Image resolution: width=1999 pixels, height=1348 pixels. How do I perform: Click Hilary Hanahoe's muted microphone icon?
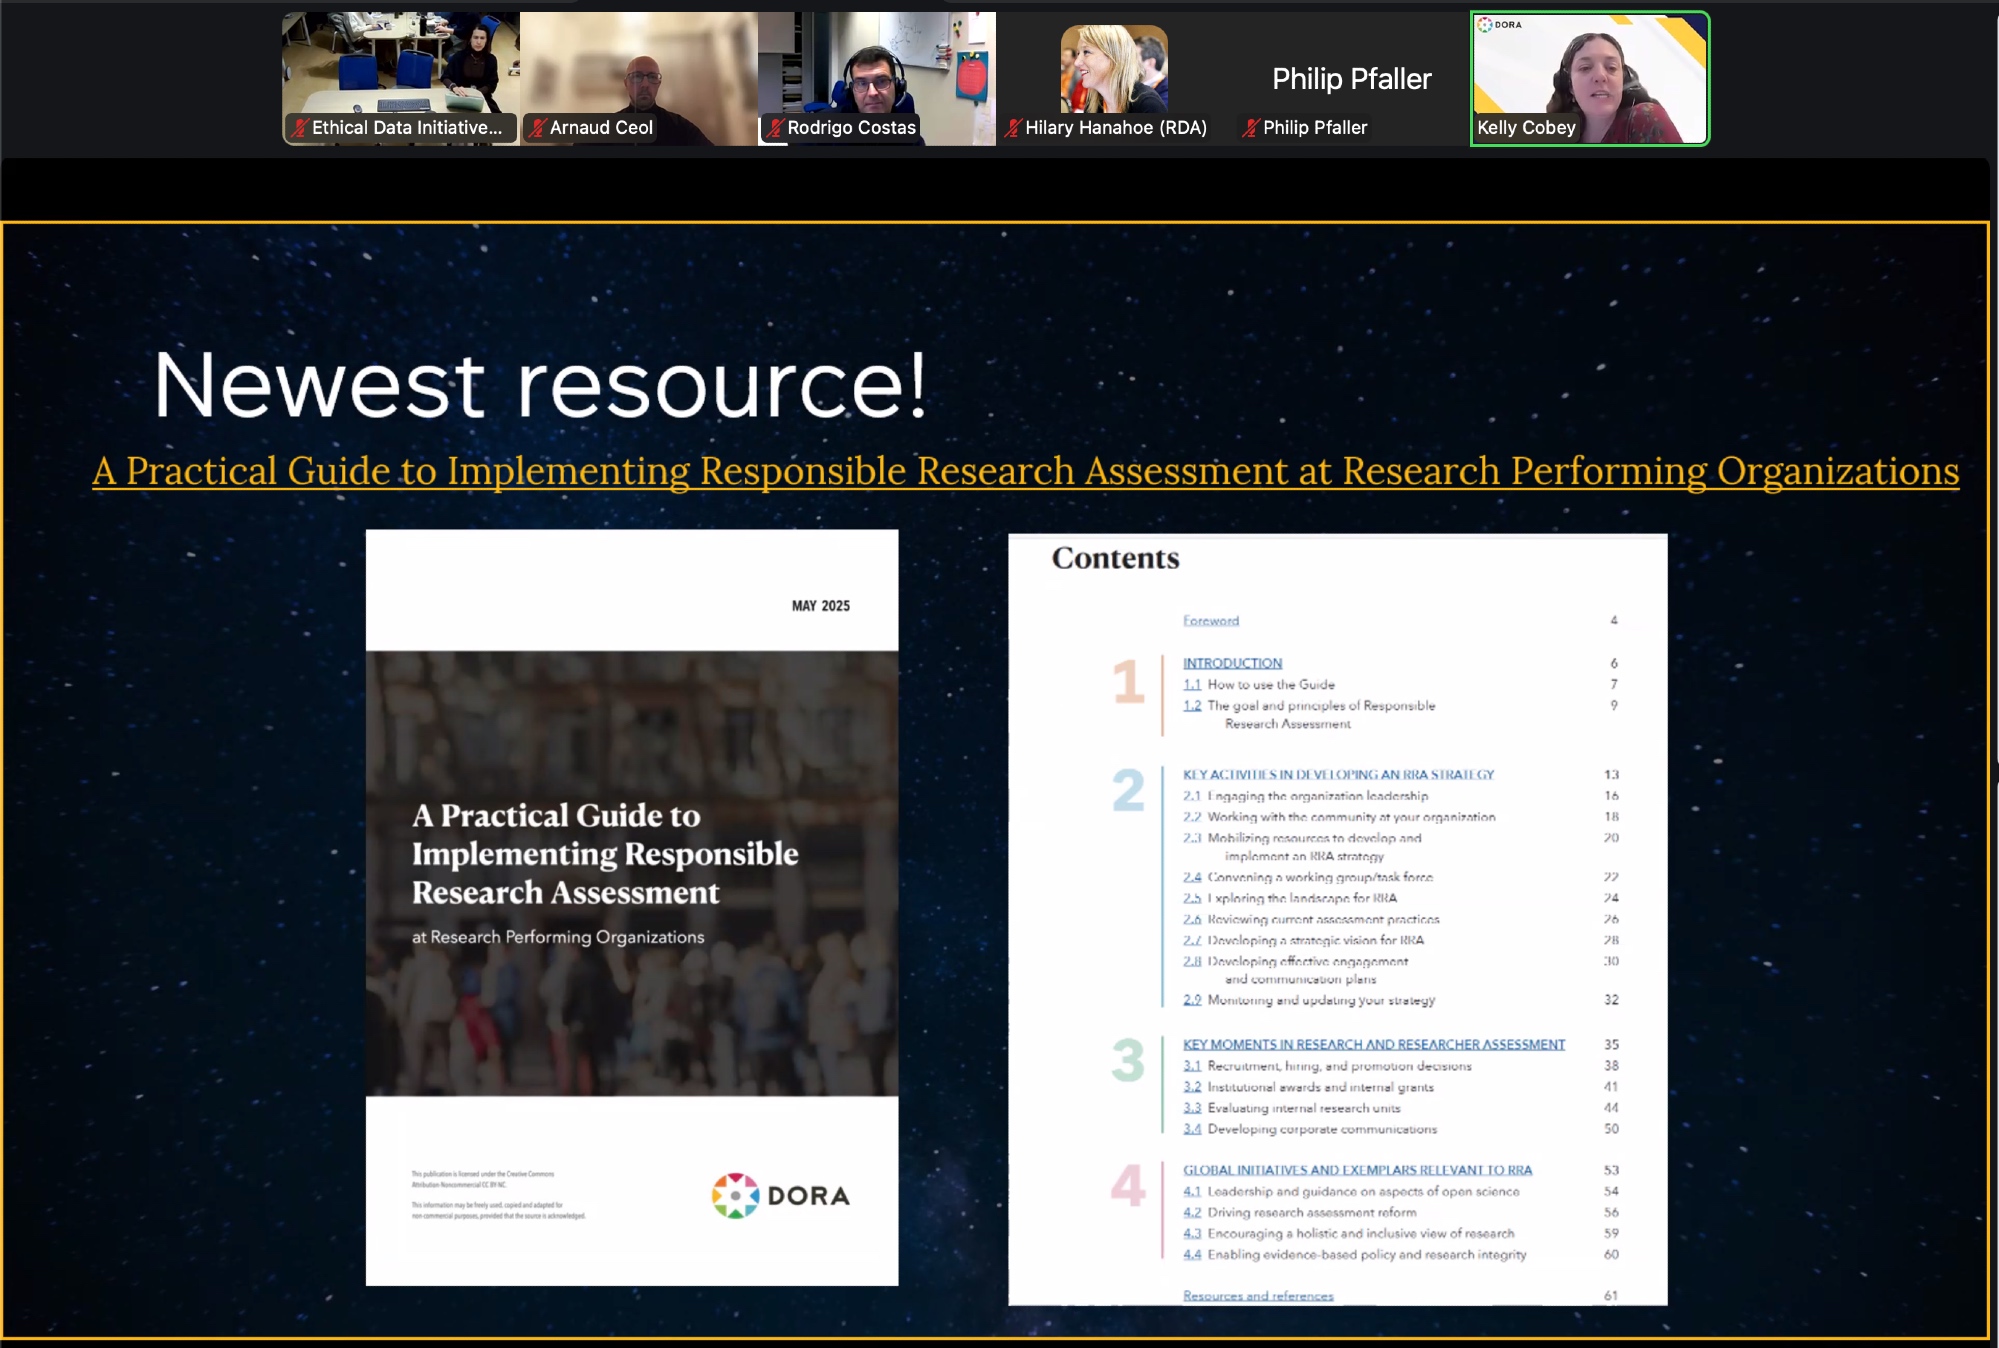pos(1013,128)
